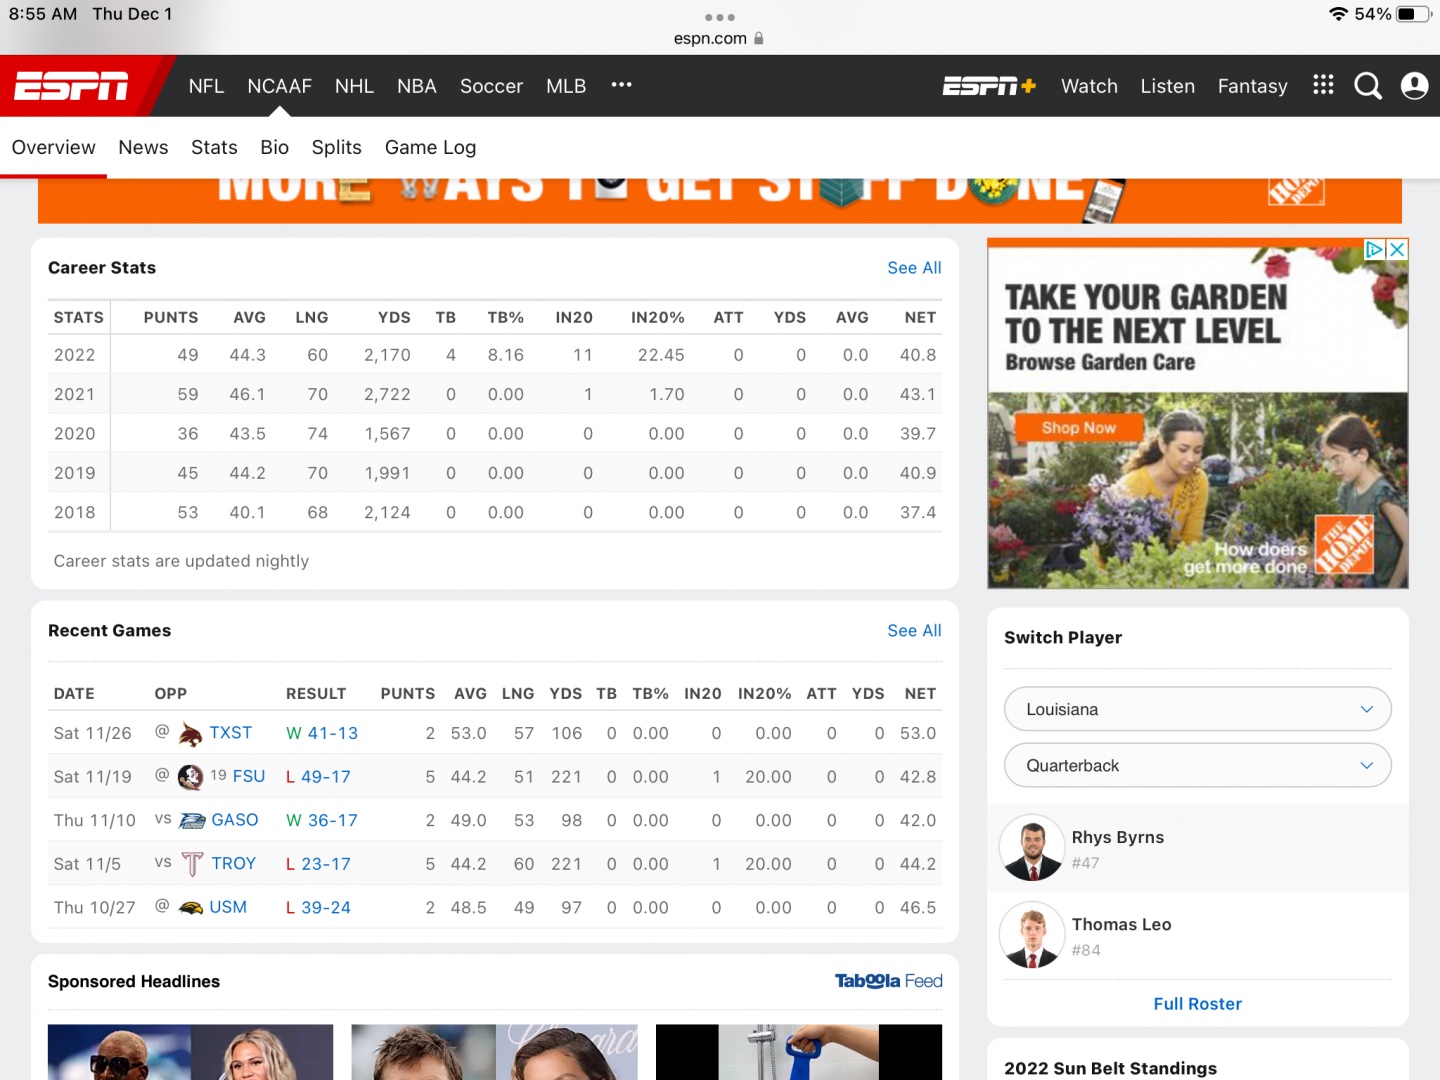Close the Home Depot ad with X
Screen dimensions: 1440x1080
(1397, 249)
